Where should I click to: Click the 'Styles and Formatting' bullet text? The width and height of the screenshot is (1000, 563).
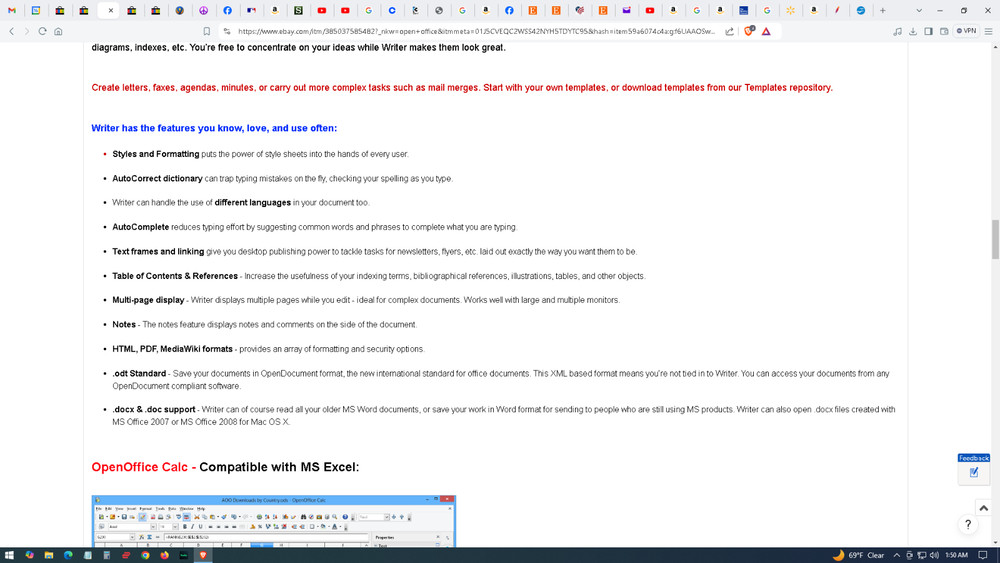(x=156, y=154)
